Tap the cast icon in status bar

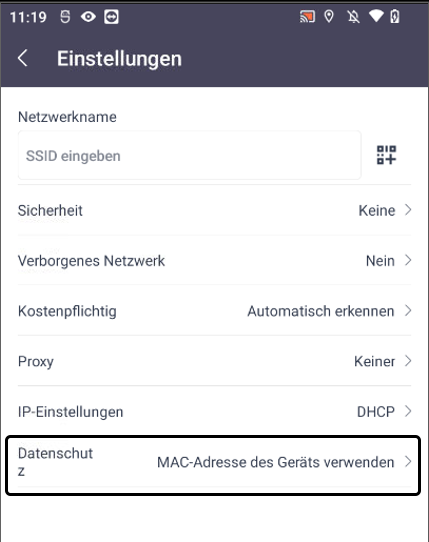pyautogui.click(x=307, y=17)
